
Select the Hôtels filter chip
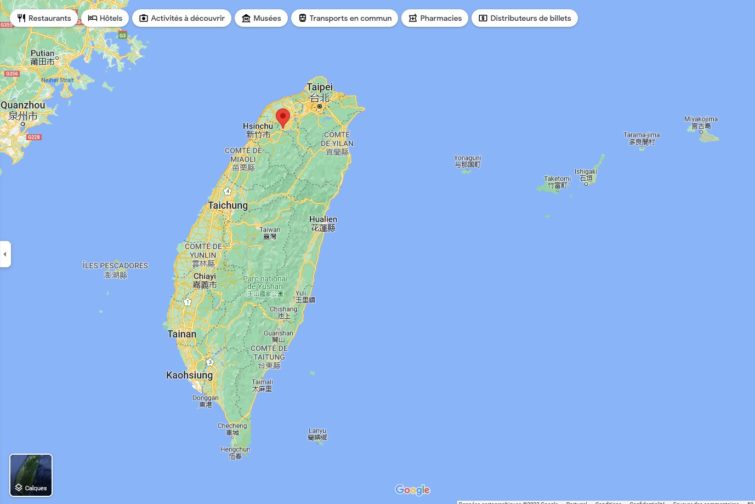pos(105,18)
